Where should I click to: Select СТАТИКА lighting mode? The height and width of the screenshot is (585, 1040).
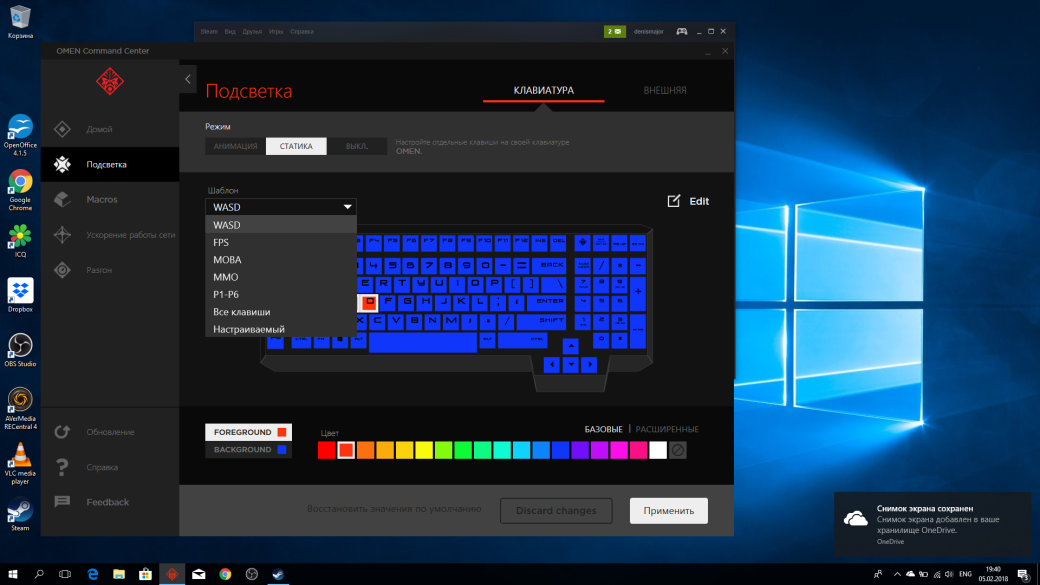point(296,146)
